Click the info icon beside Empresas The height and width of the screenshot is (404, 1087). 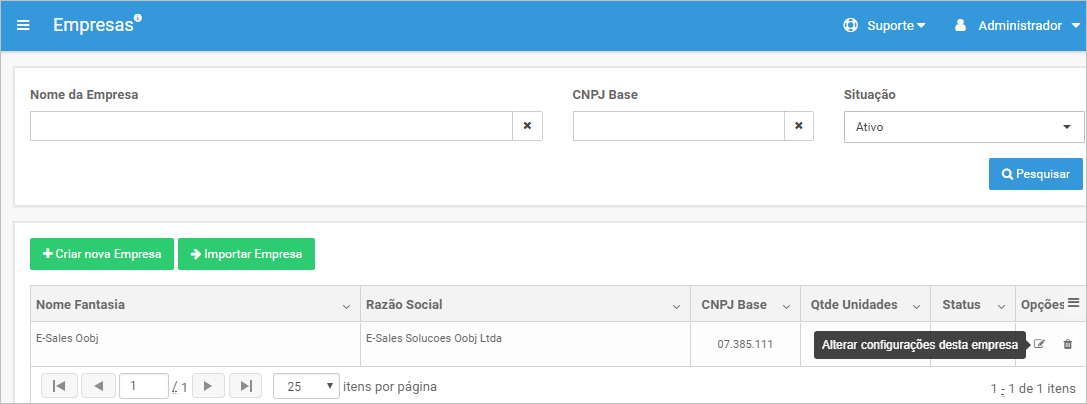(137, 18)
